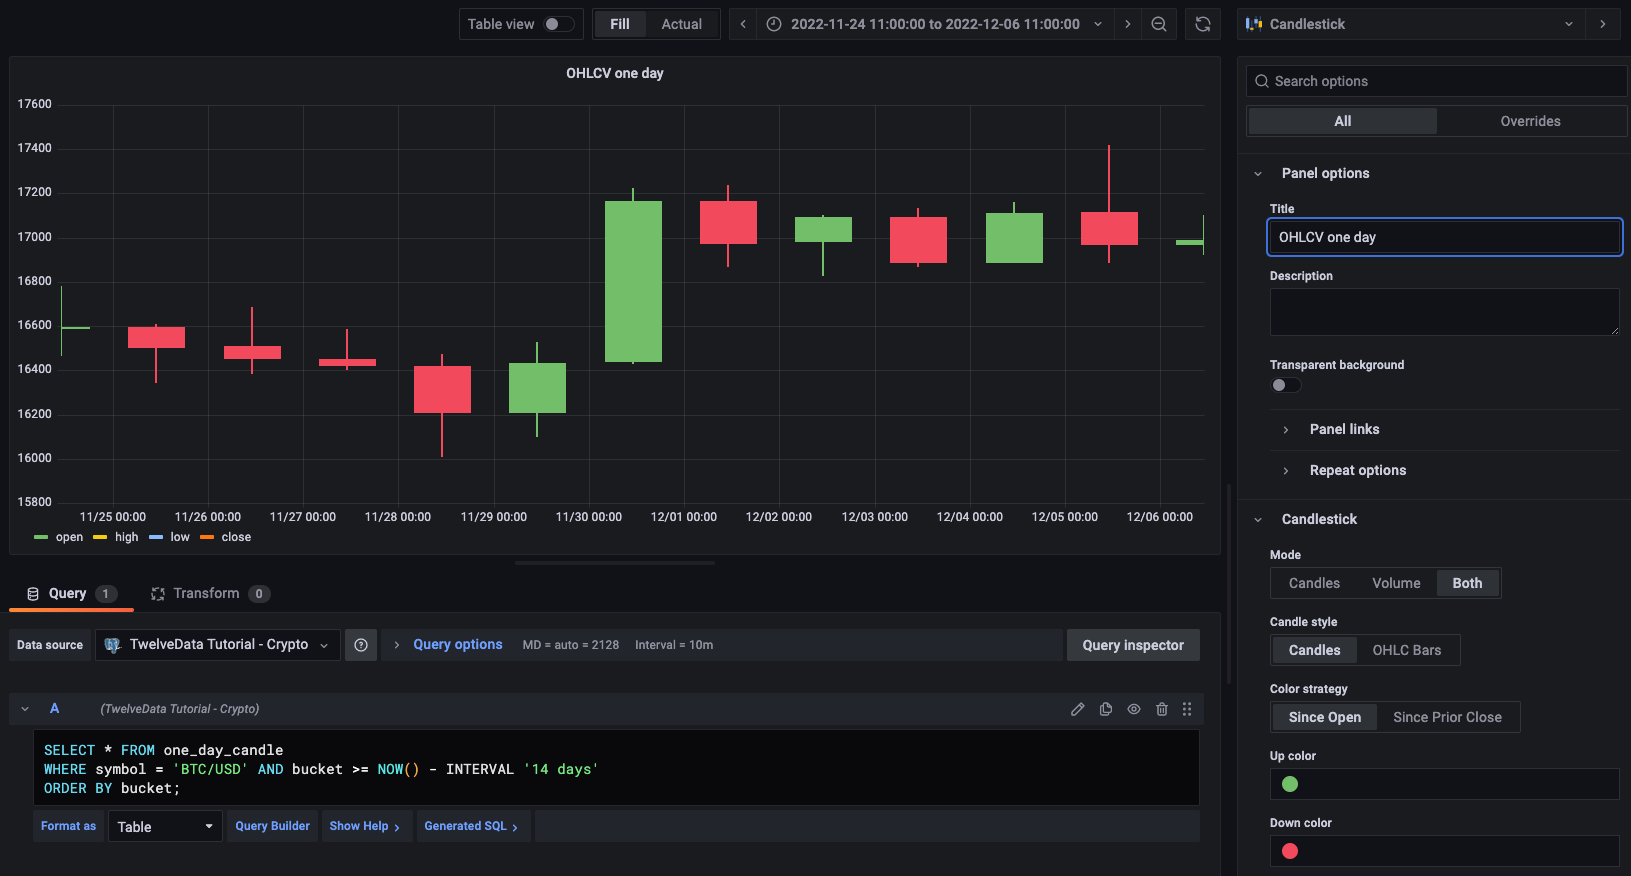Click the query A drag handle
Image resolution: width=1631 pixels, height=876 pixels.
coord(1187,709)
